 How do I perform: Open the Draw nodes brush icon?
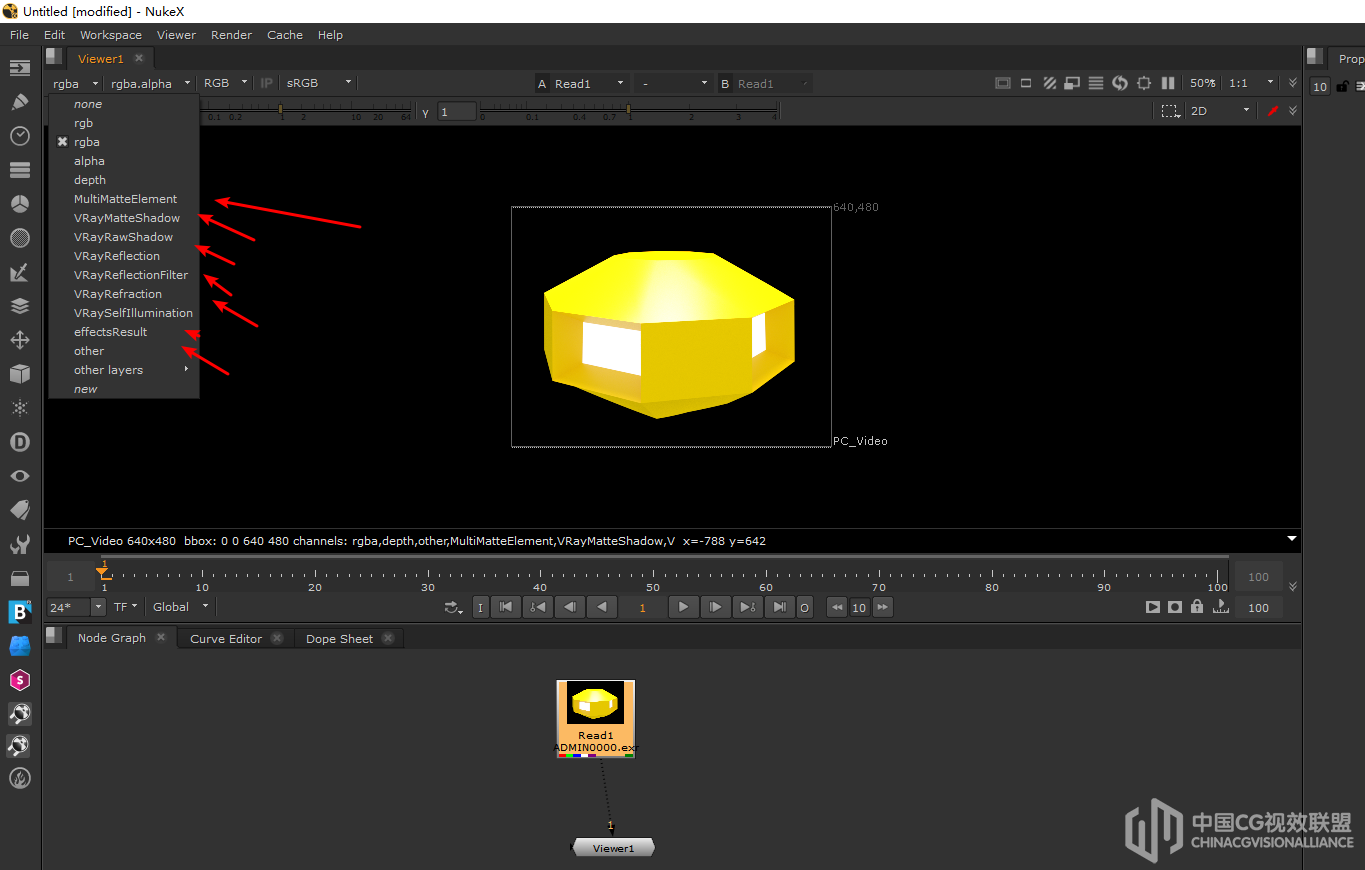[x=20, y=102]
